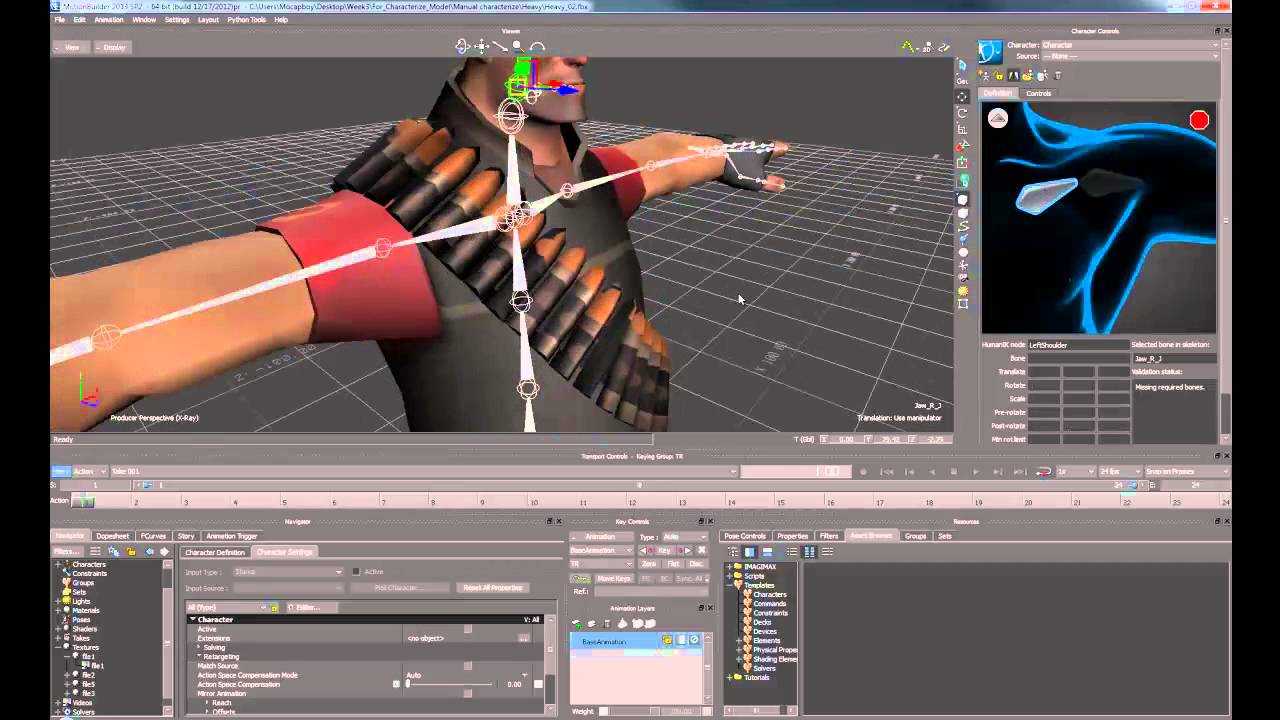
Task: Switch to the Story tab
Action: point(186,536)
